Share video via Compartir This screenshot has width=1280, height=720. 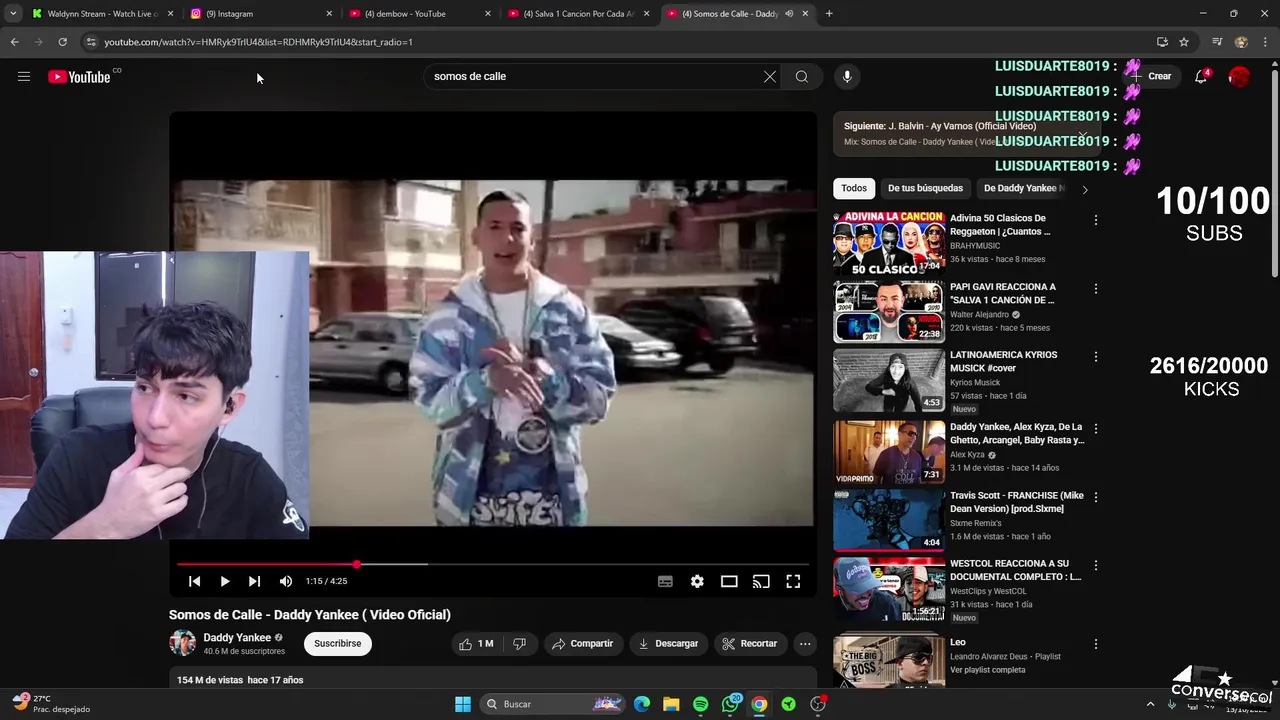pyautogui.click(x=583, y=644)
